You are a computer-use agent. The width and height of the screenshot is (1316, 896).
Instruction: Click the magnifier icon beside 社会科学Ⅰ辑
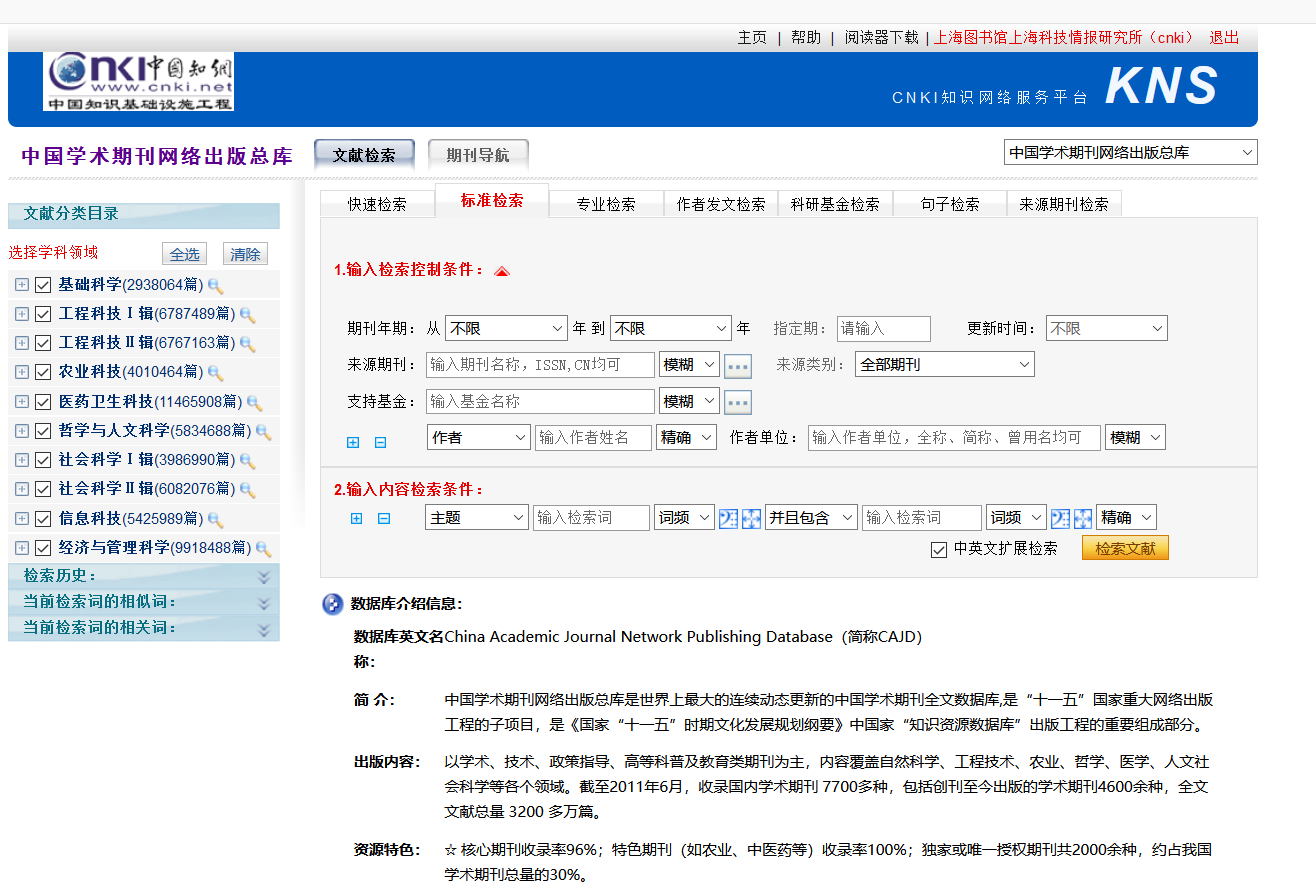pos(247,461)
